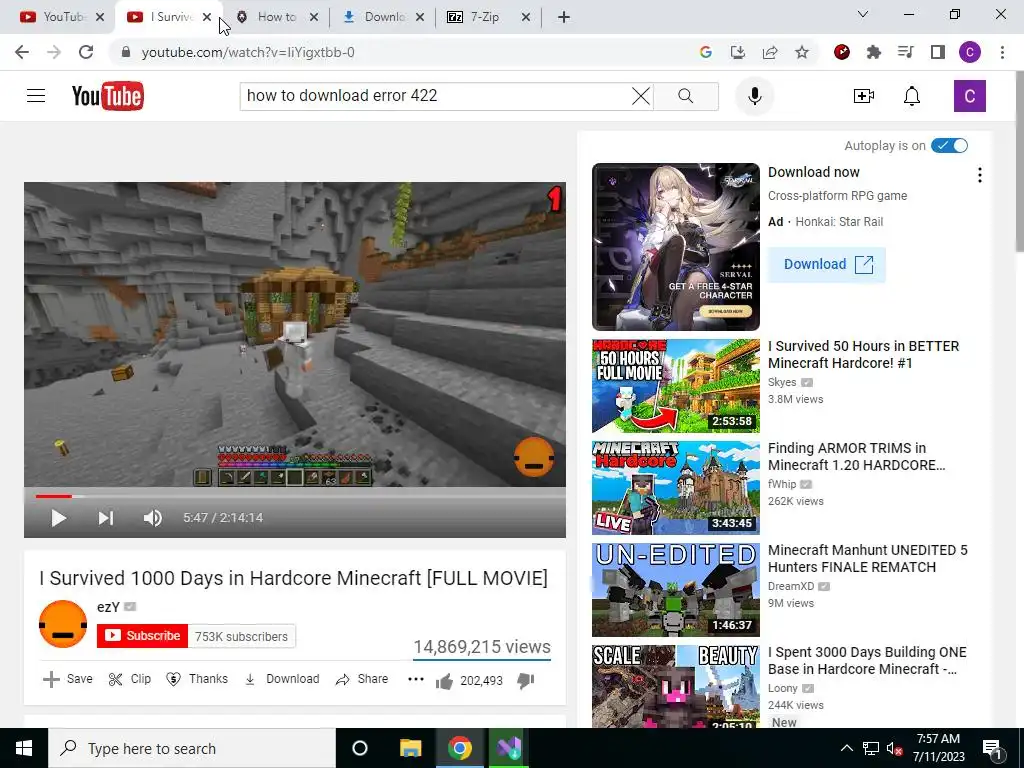Share this video
1024x768 pixels.
point(362,679)
